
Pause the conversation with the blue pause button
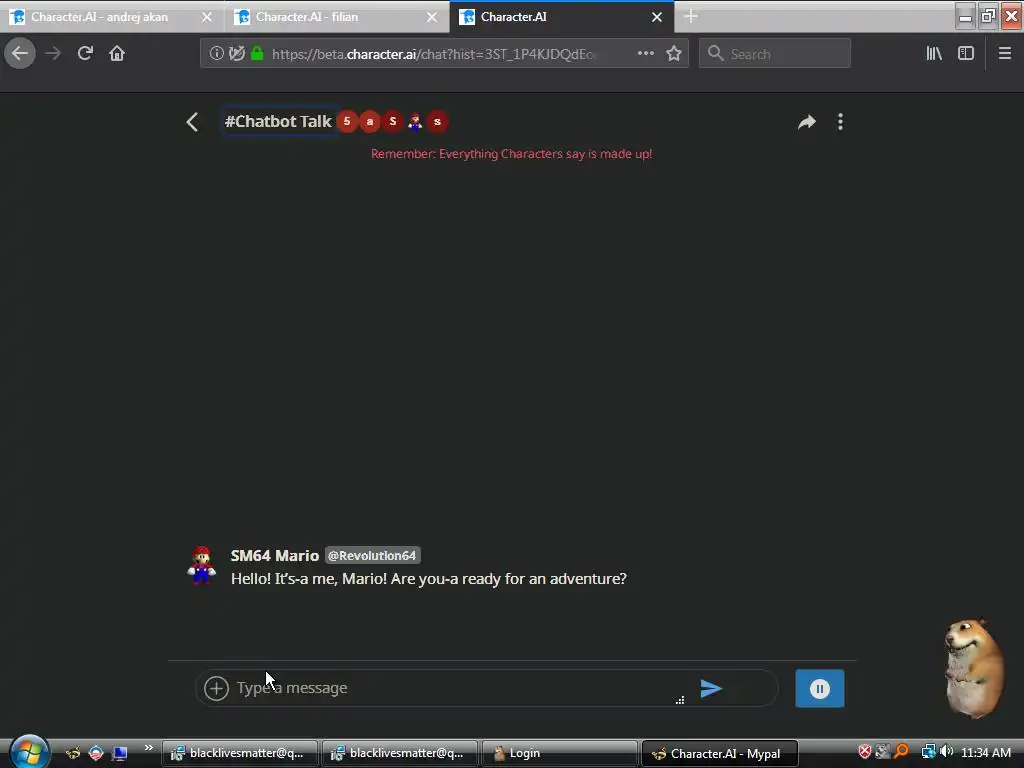pos(820,688)
